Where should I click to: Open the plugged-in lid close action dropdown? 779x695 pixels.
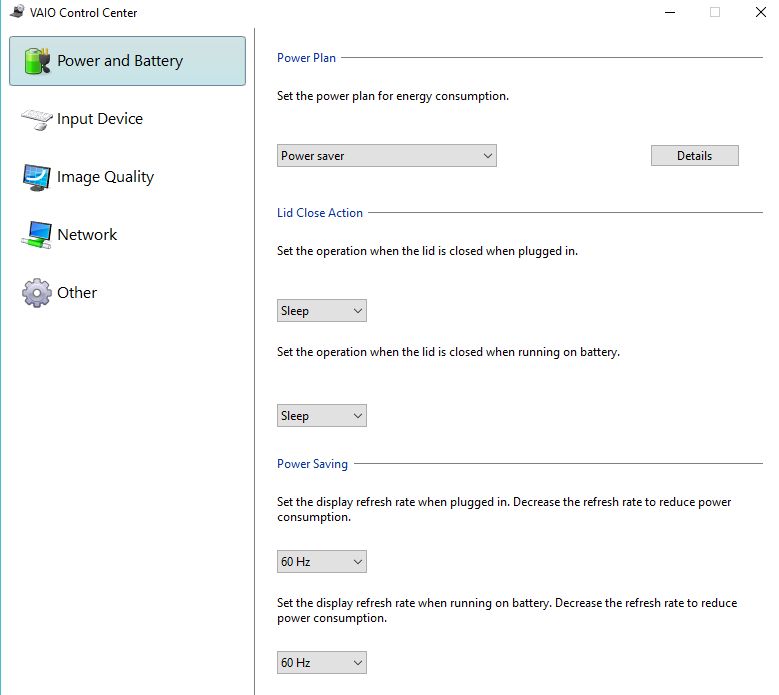coord(321,310)
